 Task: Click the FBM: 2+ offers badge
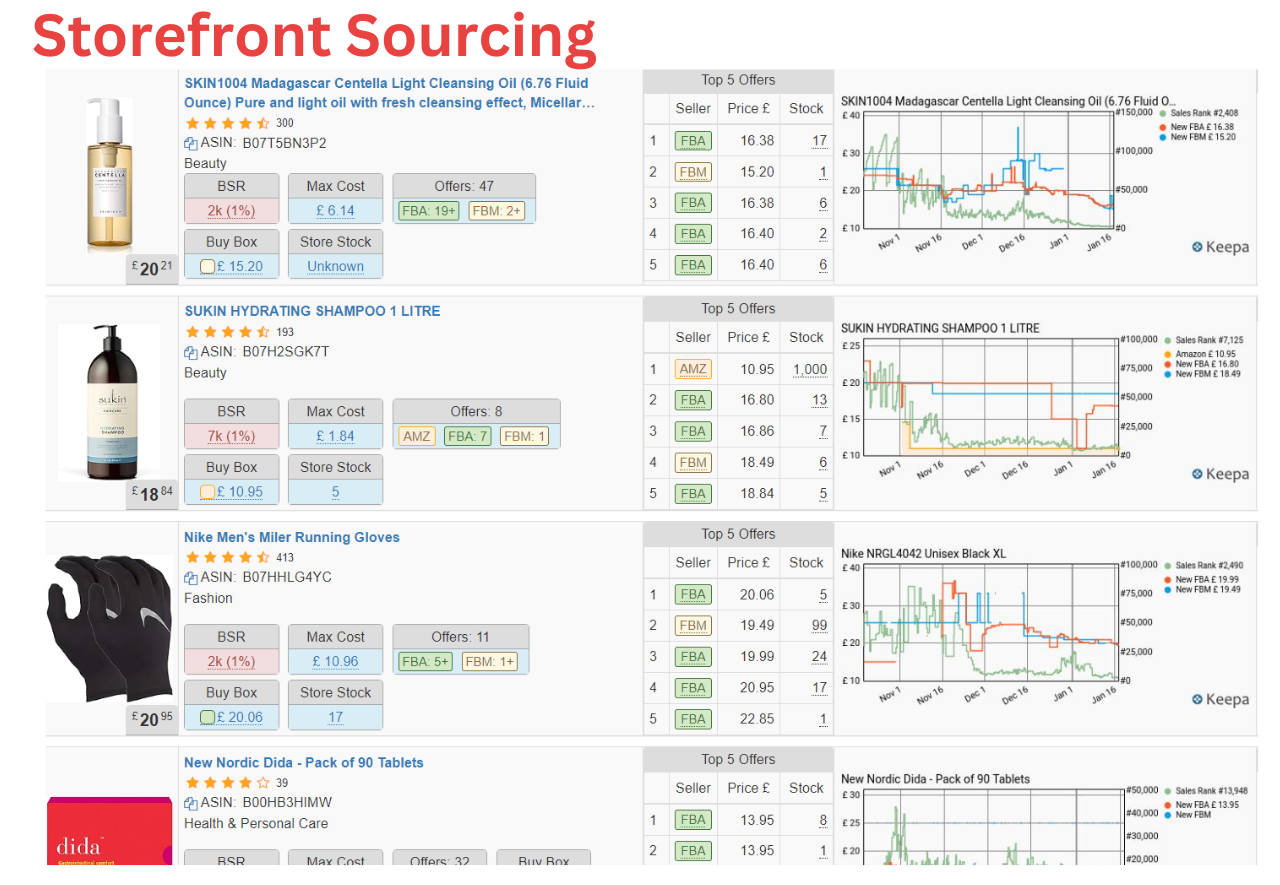(495, 211)
